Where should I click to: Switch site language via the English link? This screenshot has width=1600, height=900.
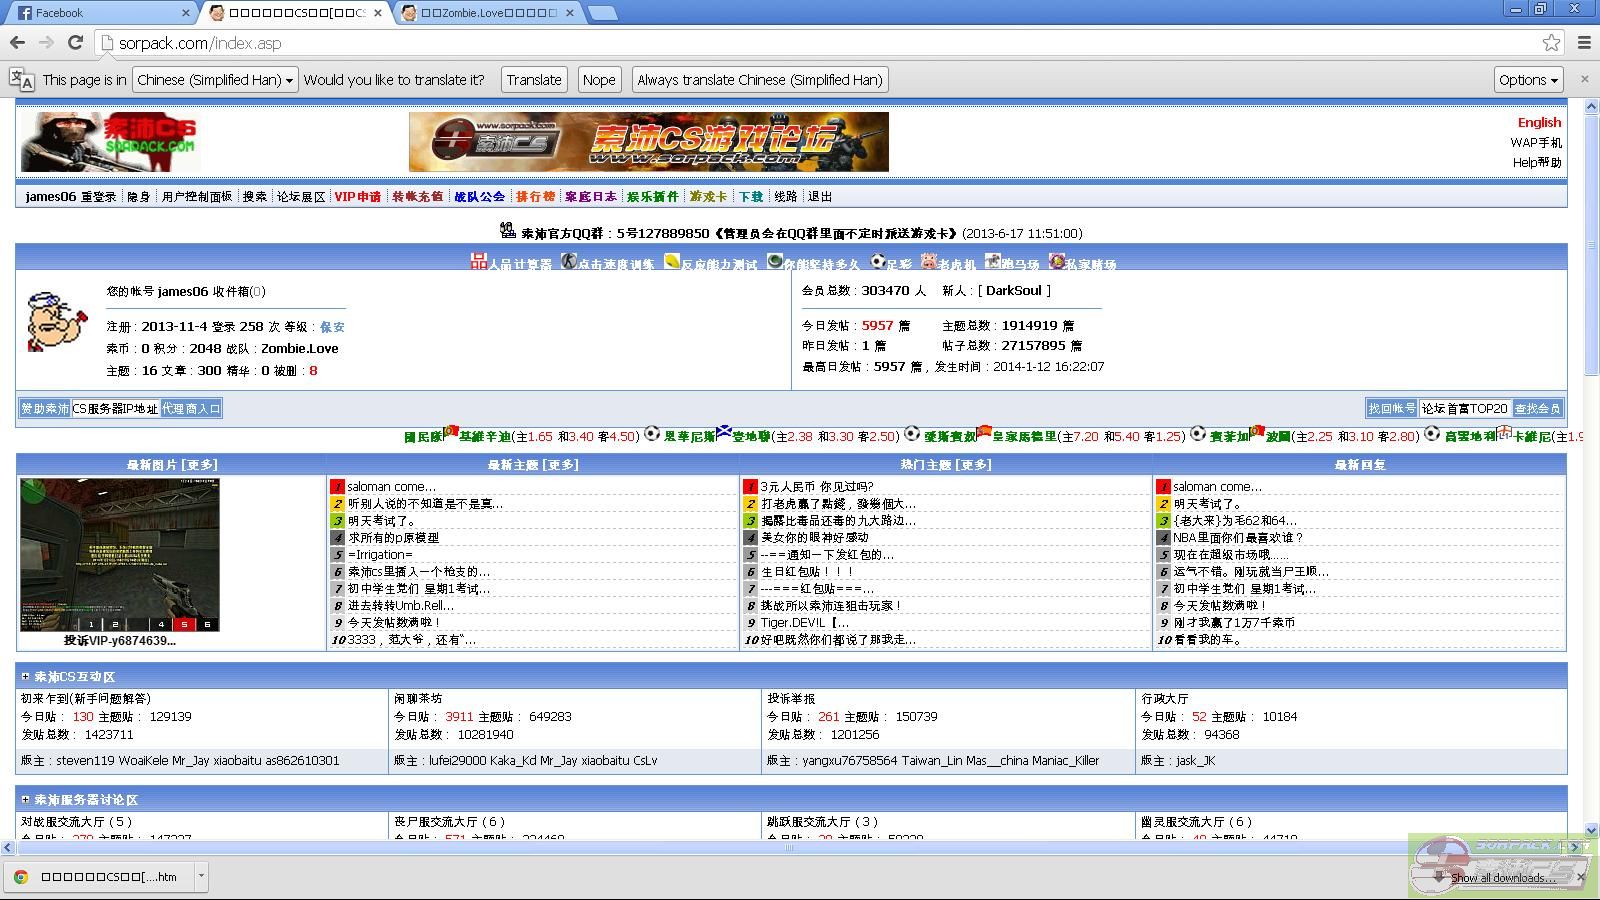pos(1539,122)
